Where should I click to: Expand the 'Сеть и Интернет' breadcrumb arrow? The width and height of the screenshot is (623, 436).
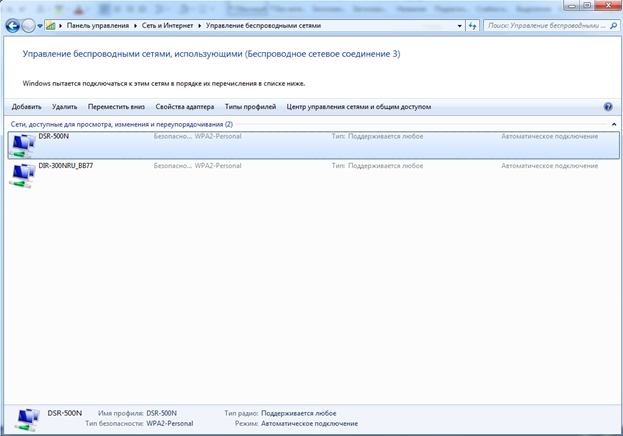pyautogui.click(x=198, y=24)
